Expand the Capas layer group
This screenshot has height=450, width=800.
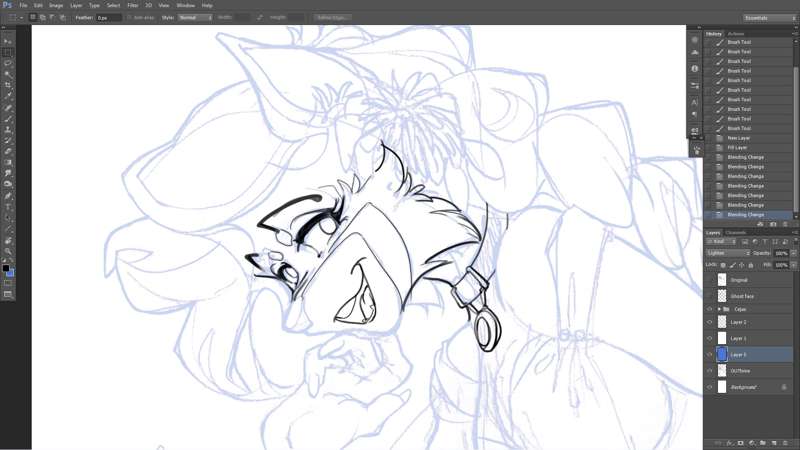coord(719,309)
